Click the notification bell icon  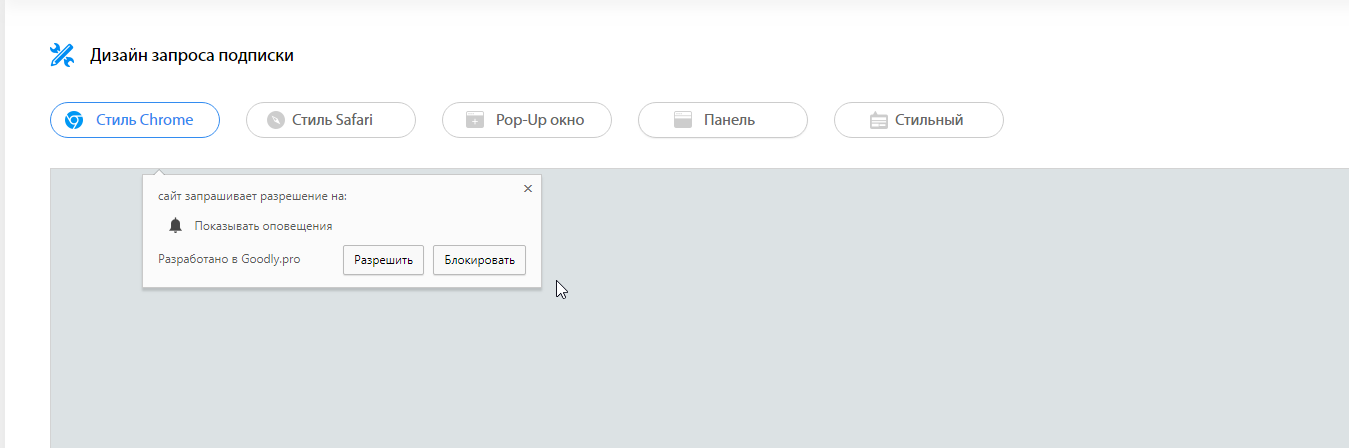(176, 226)
